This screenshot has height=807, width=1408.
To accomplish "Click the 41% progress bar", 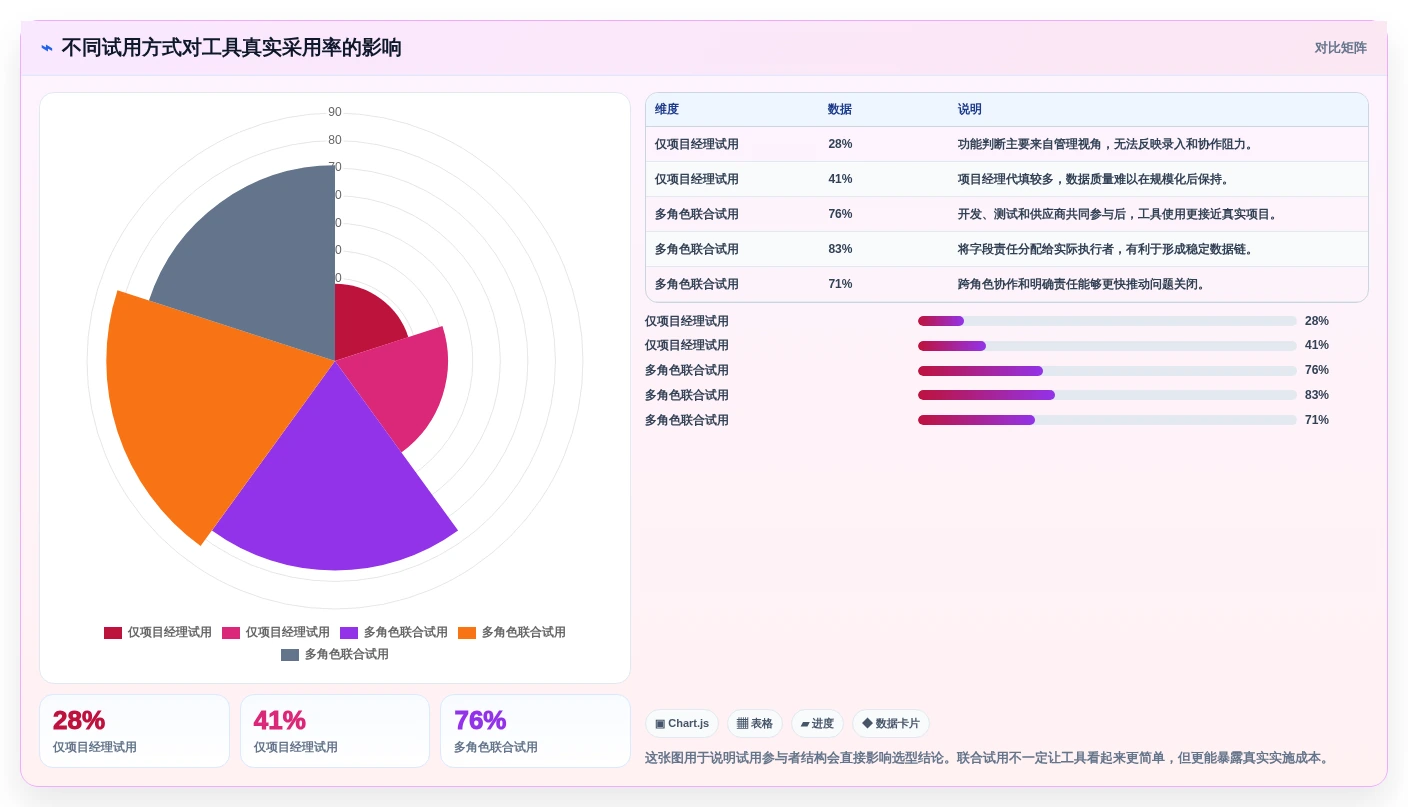I will pos(1107,346).
